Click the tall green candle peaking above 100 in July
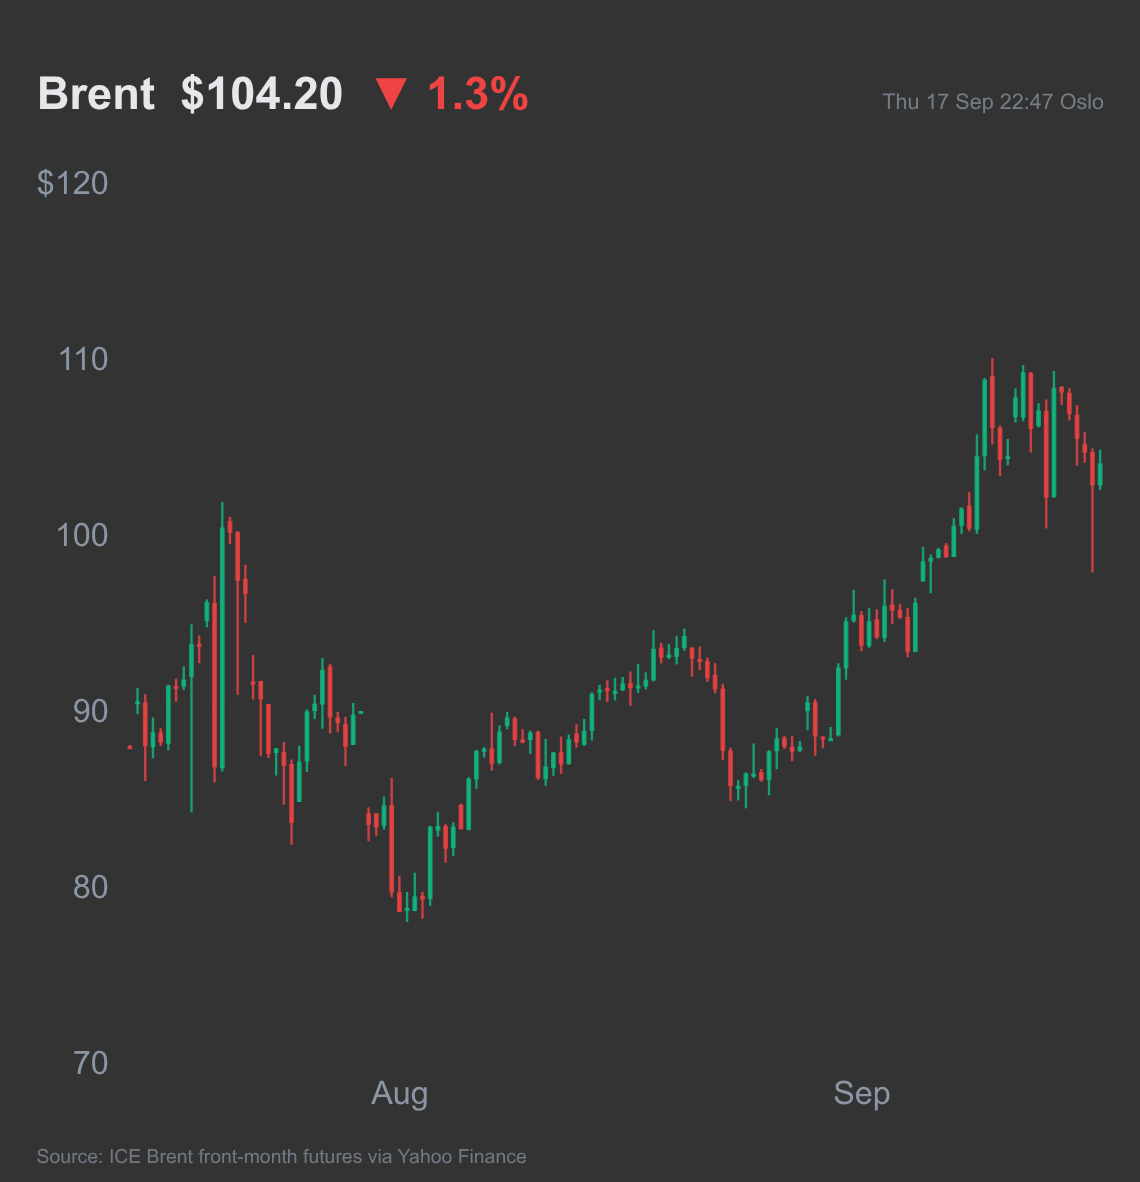 (222, 637)
